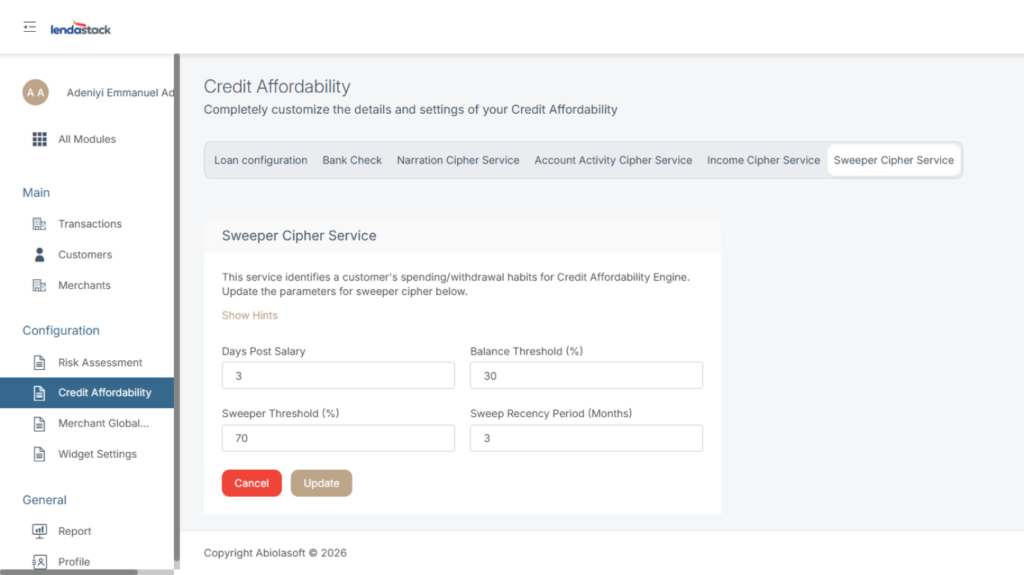Click the Customers person icon
This screenshot has width=1024, height=575.
tap(40, 255)
